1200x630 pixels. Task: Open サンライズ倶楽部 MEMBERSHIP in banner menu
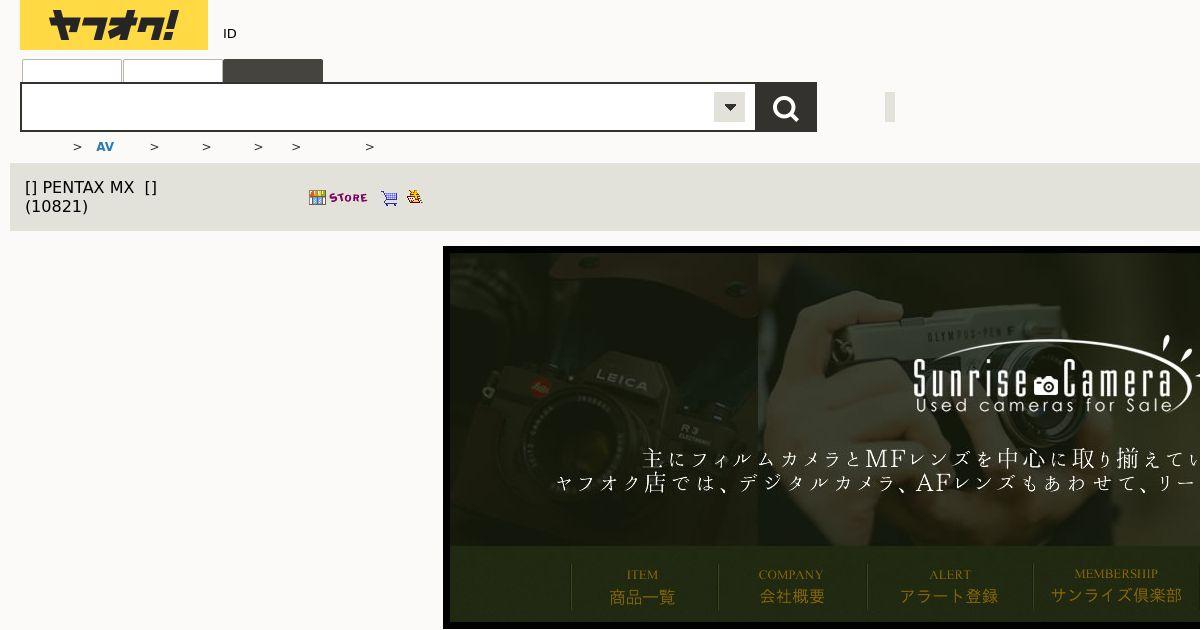[1116, 586]
